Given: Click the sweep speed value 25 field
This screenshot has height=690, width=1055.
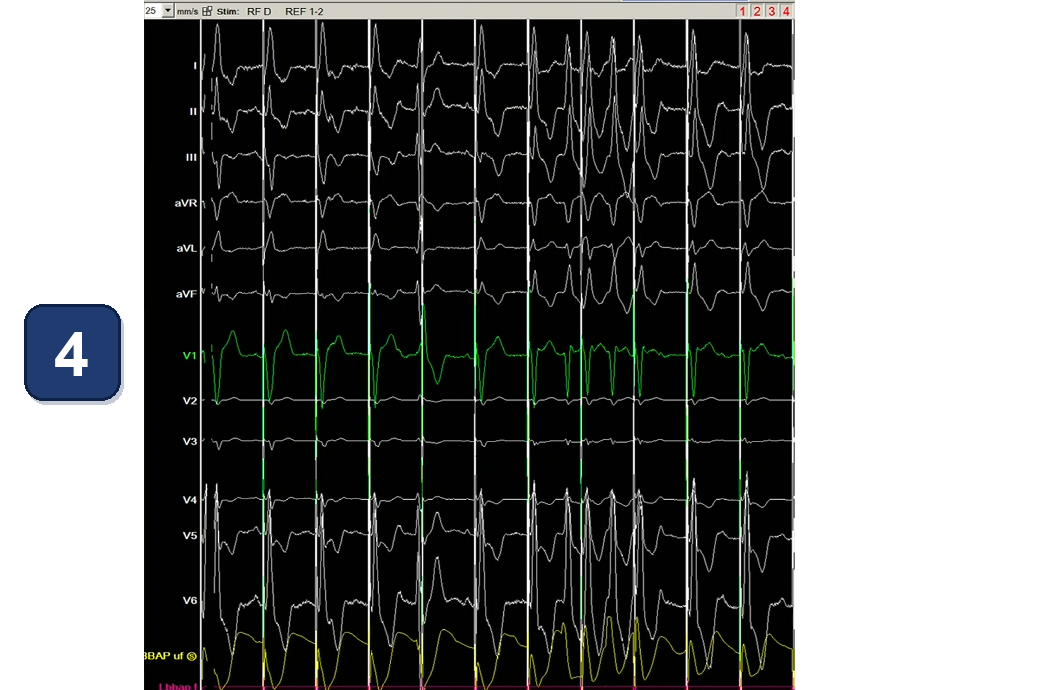Looking at the screenshot, I should point(153,11).
